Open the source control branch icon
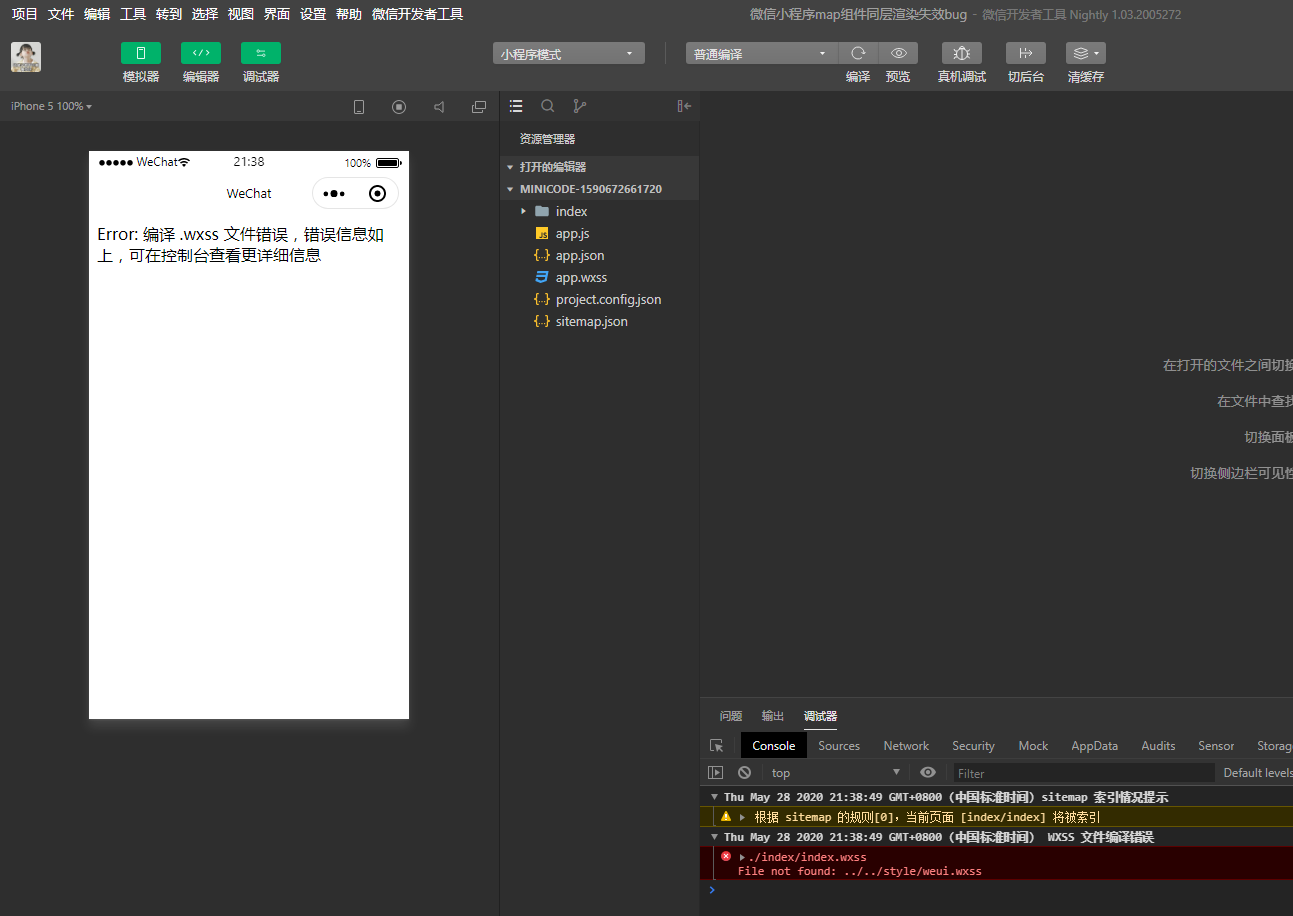The height and width of the screenshot is (916, 1293). [580, 106]
